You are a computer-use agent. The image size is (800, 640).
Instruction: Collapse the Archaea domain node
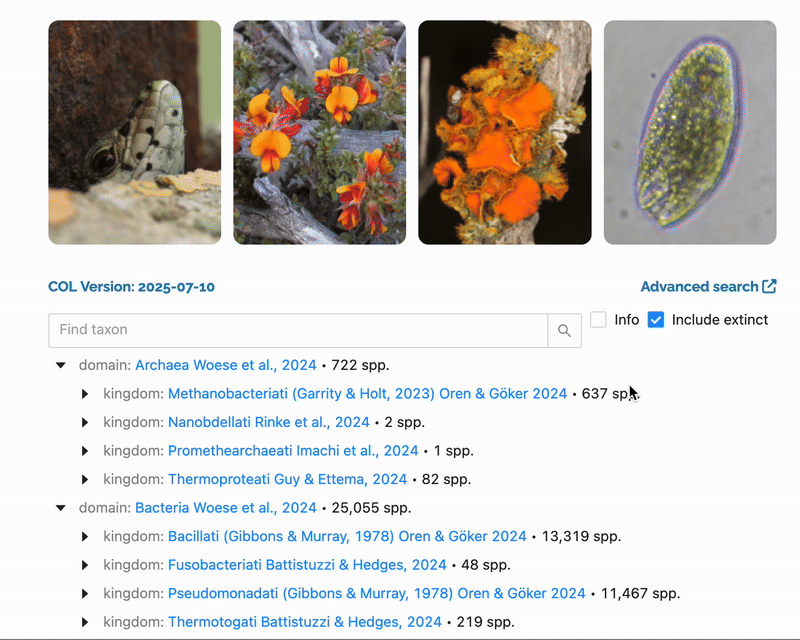(61, 366)
